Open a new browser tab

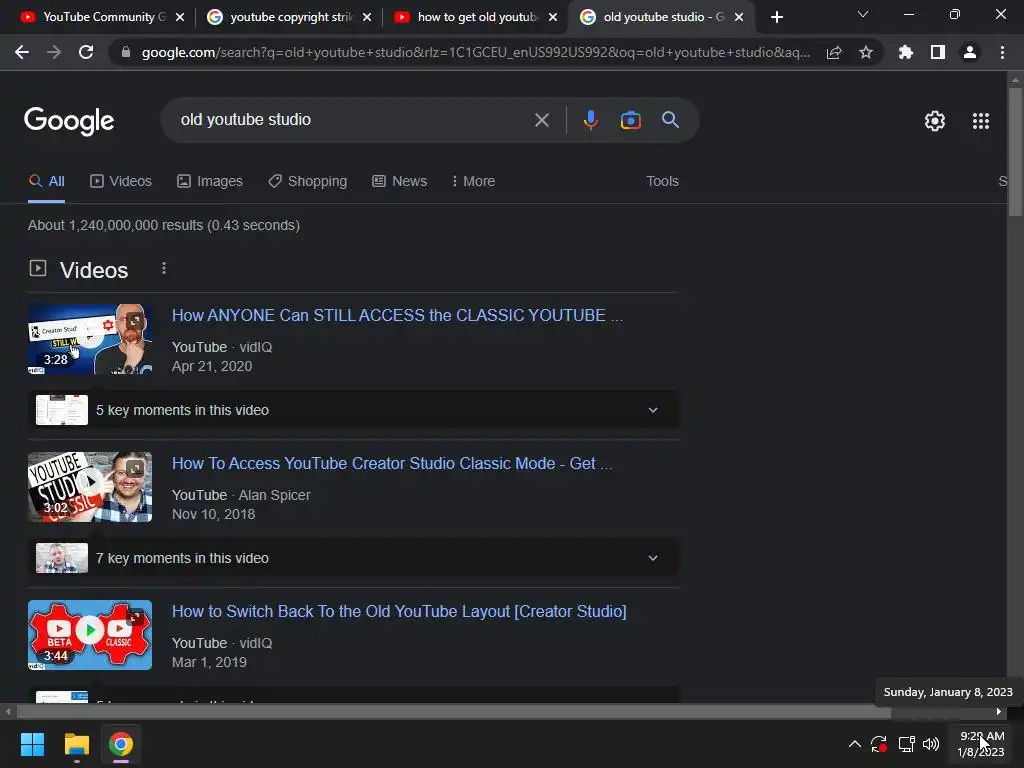pyautogui.click(x=776, y=17)
